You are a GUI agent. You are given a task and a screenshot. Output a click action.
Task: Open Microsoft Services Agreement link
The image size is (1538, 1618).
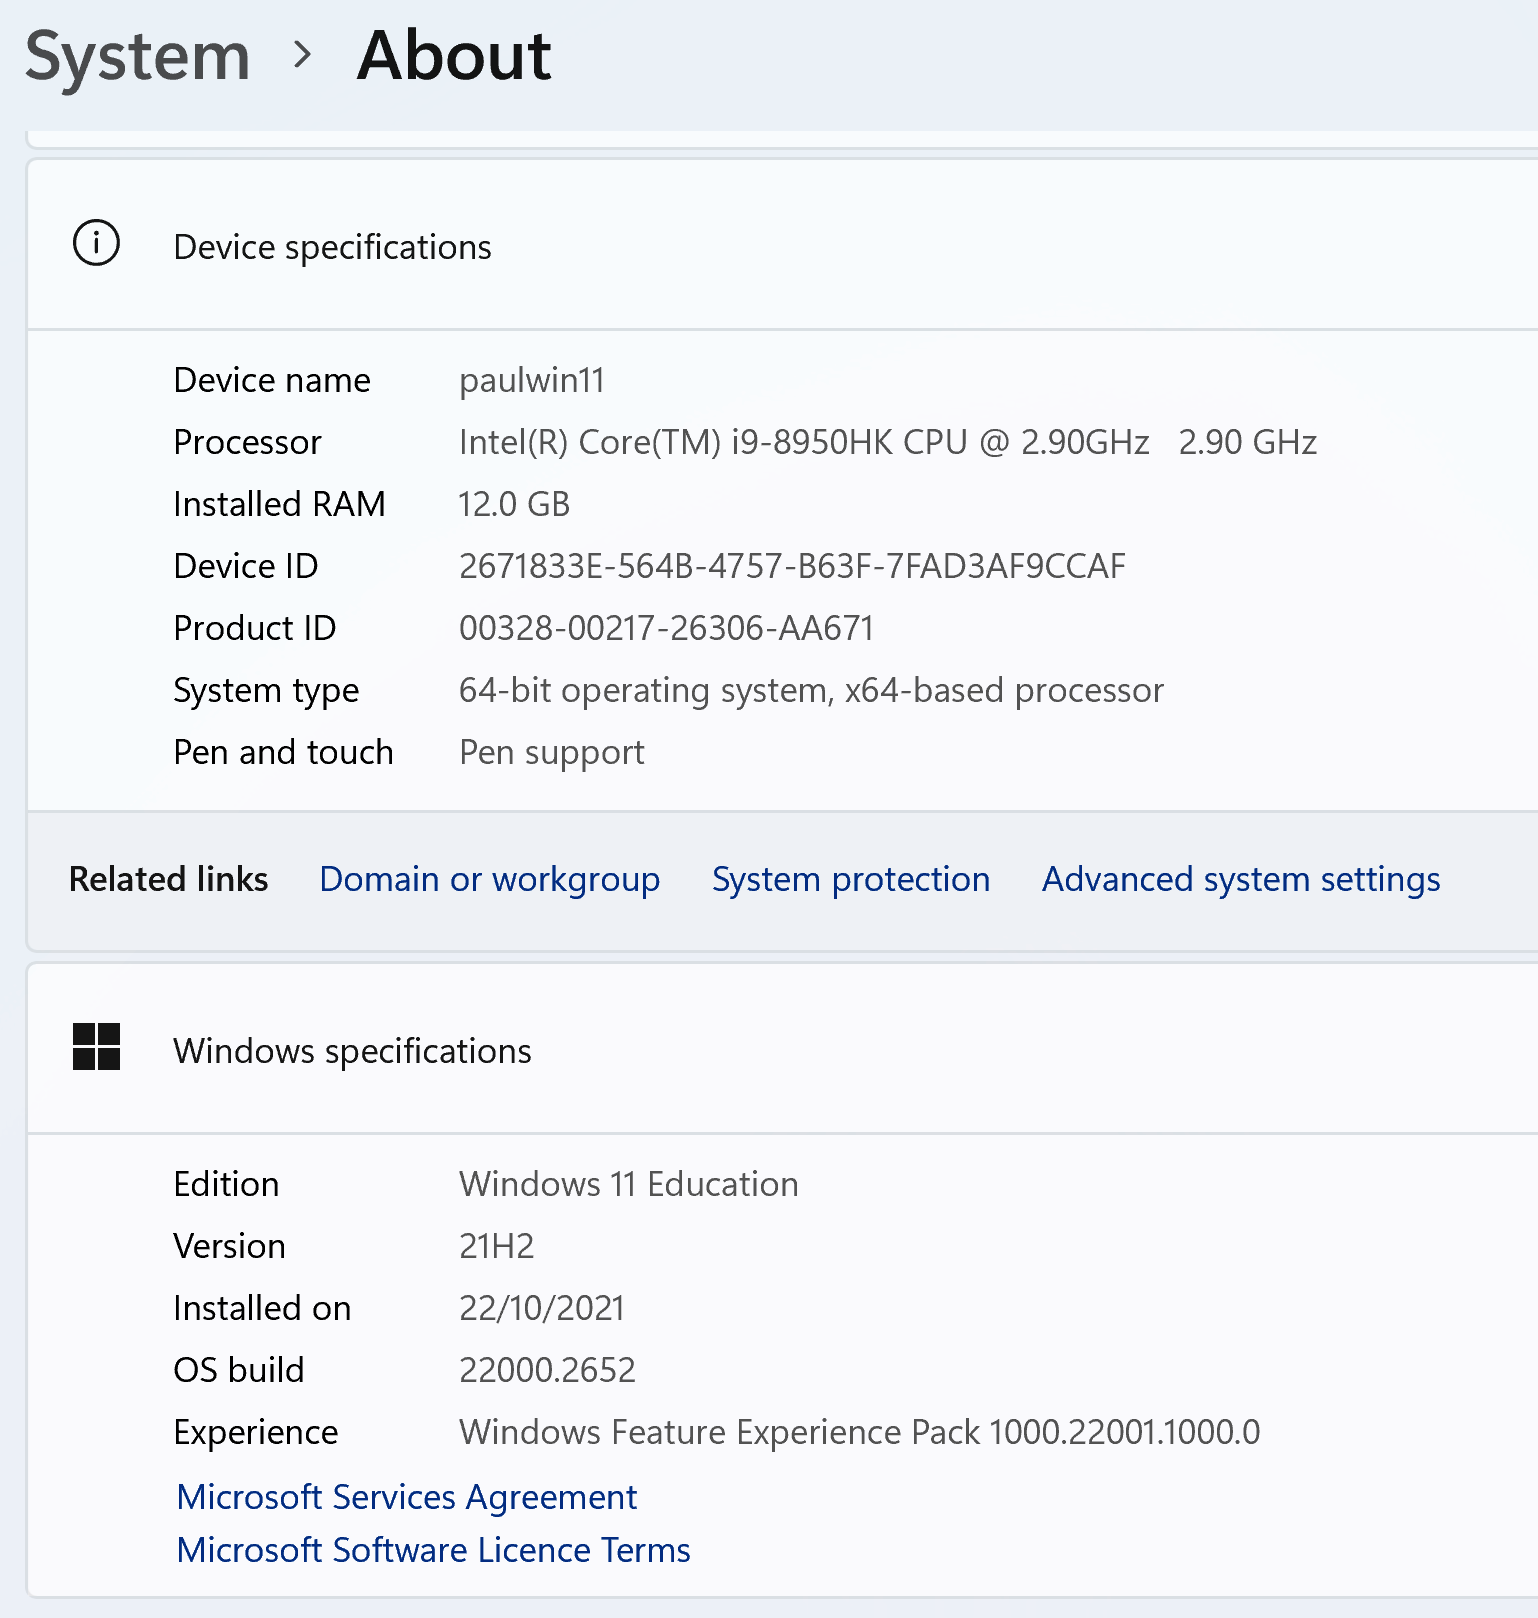click(x=407, y=1497)
